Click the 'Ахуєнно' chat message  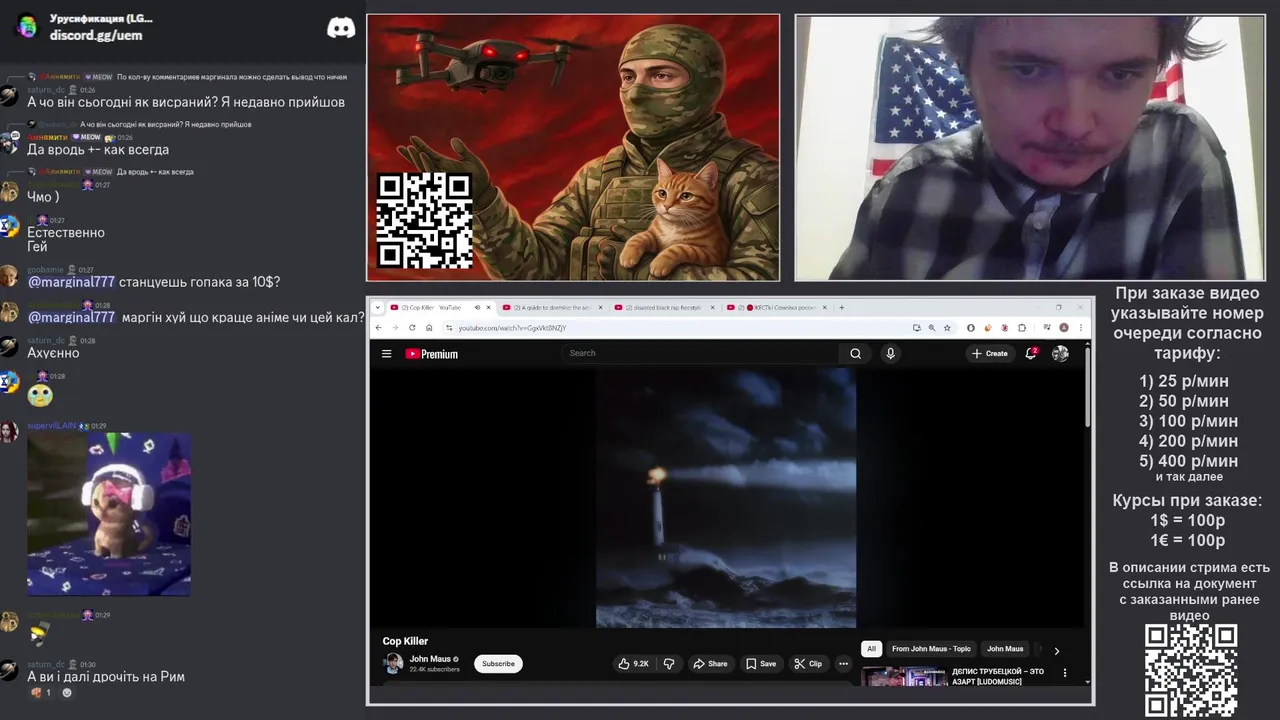click(53, 353)
